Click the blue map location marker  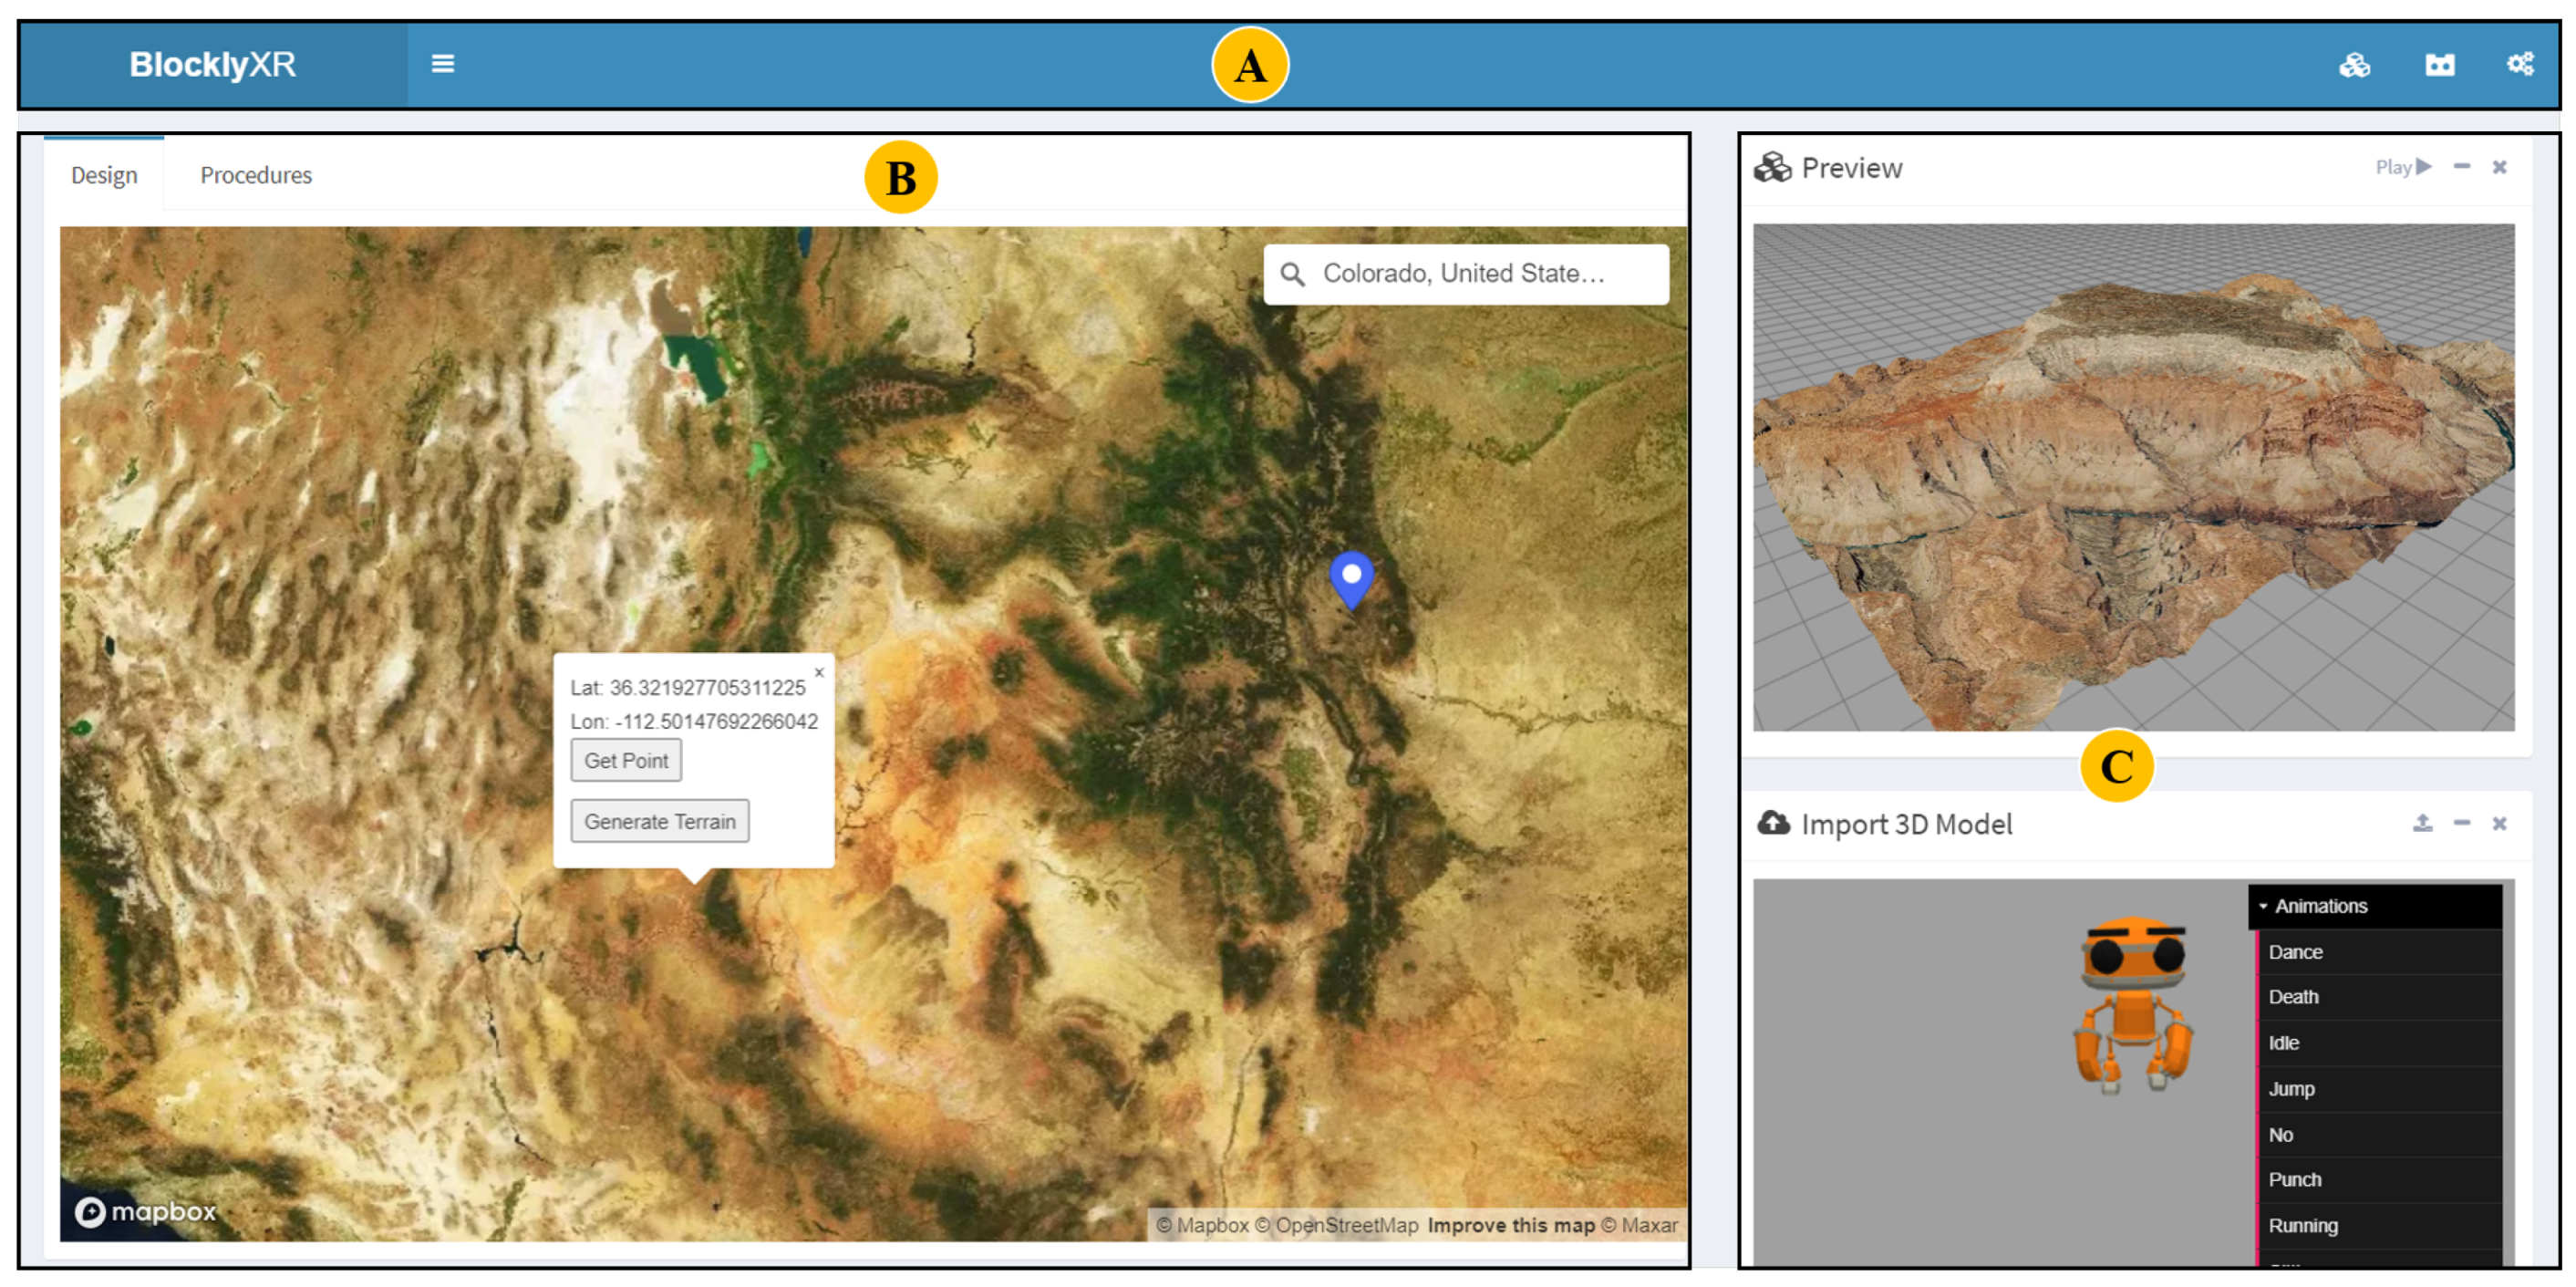point(1351,577)
